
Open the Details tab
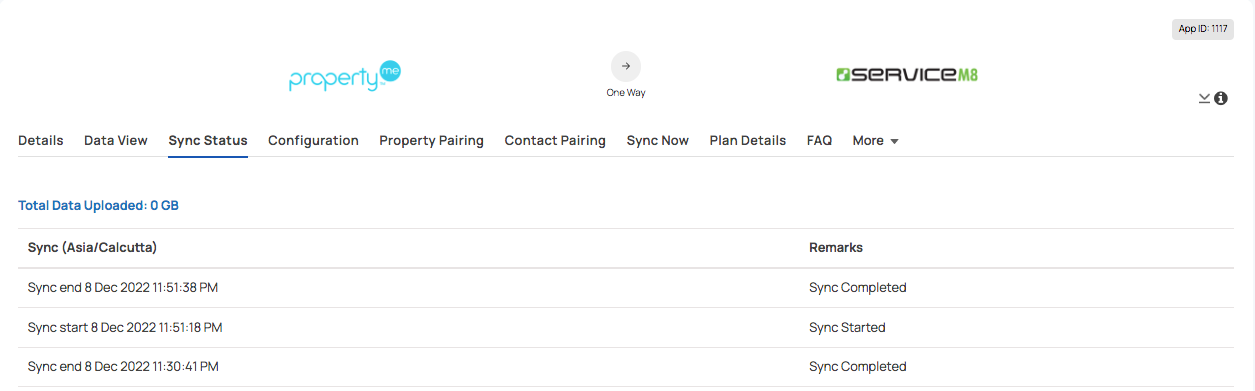point(41,141)
